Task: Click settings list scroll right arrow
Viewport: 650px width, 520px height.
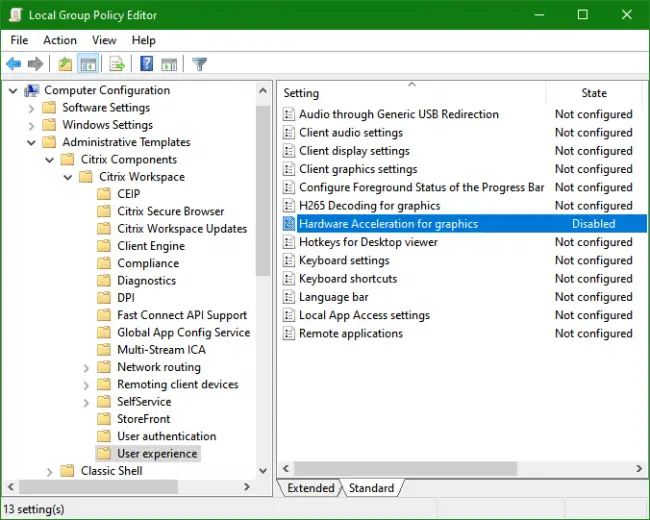Action: click(x=639, y=469)
